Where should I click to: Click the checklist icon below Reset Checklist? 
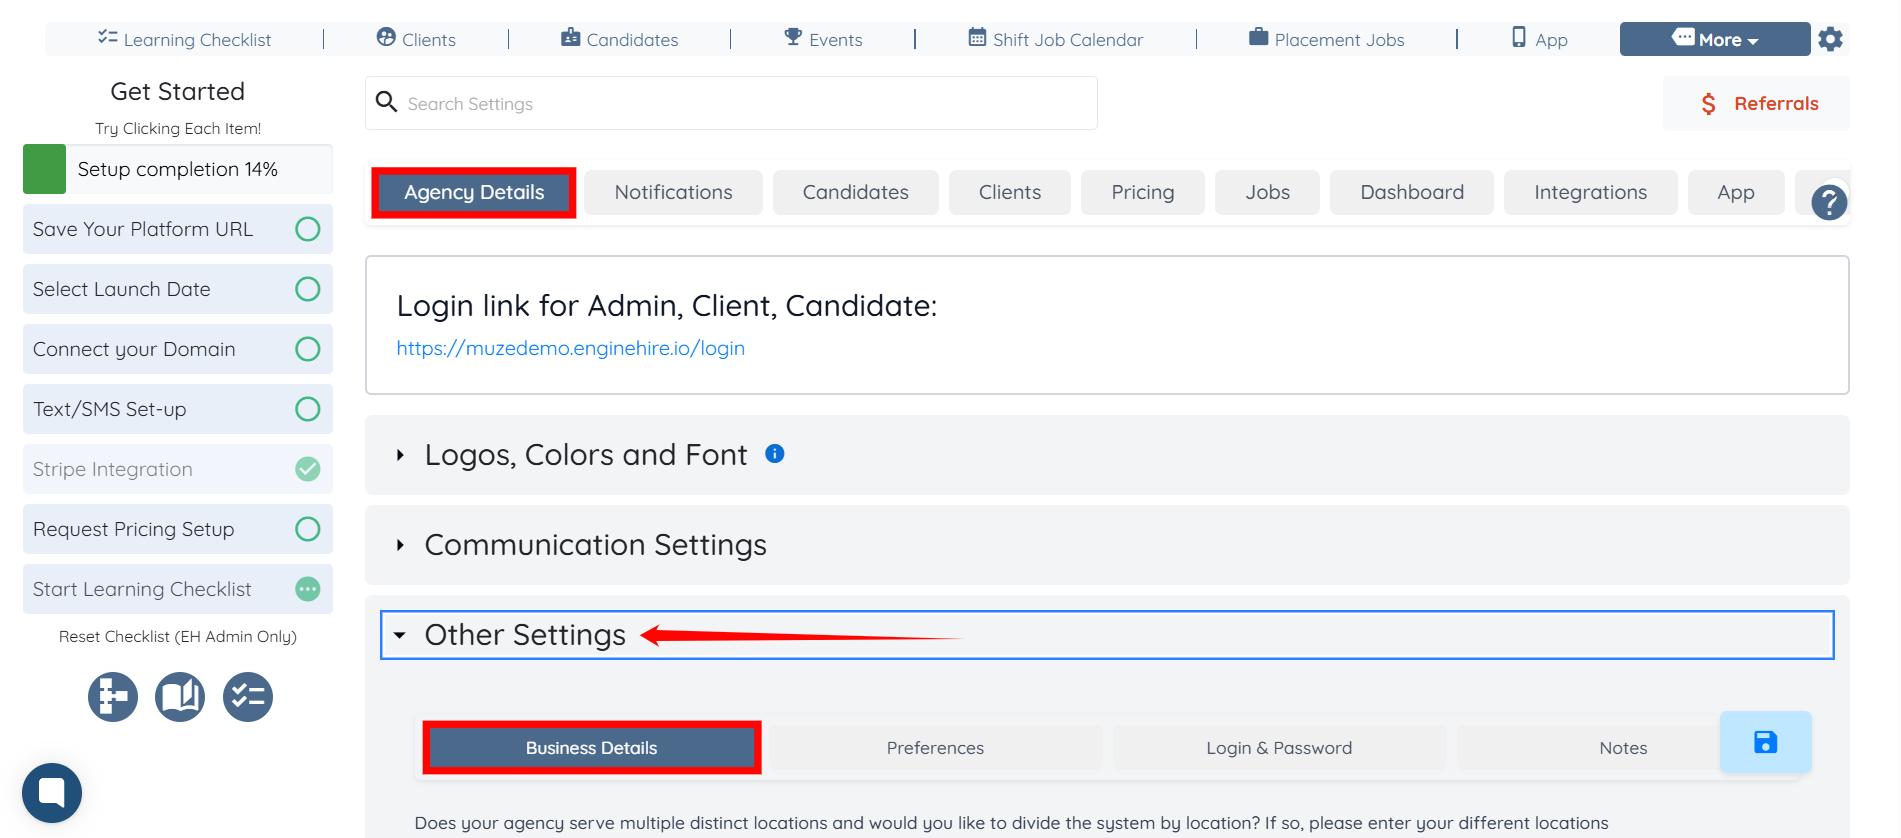click(248, 697)
